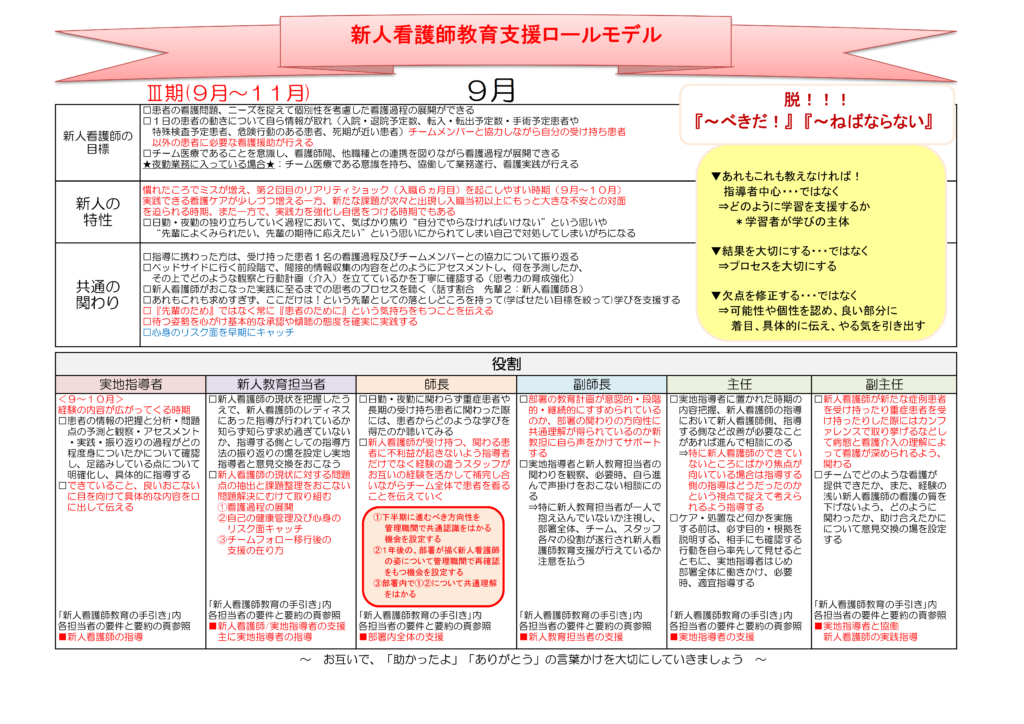Check box beside 'ベッドサイドに行く前段階で'
Viewport: 1024px width, 724px height.
[147, 267]
